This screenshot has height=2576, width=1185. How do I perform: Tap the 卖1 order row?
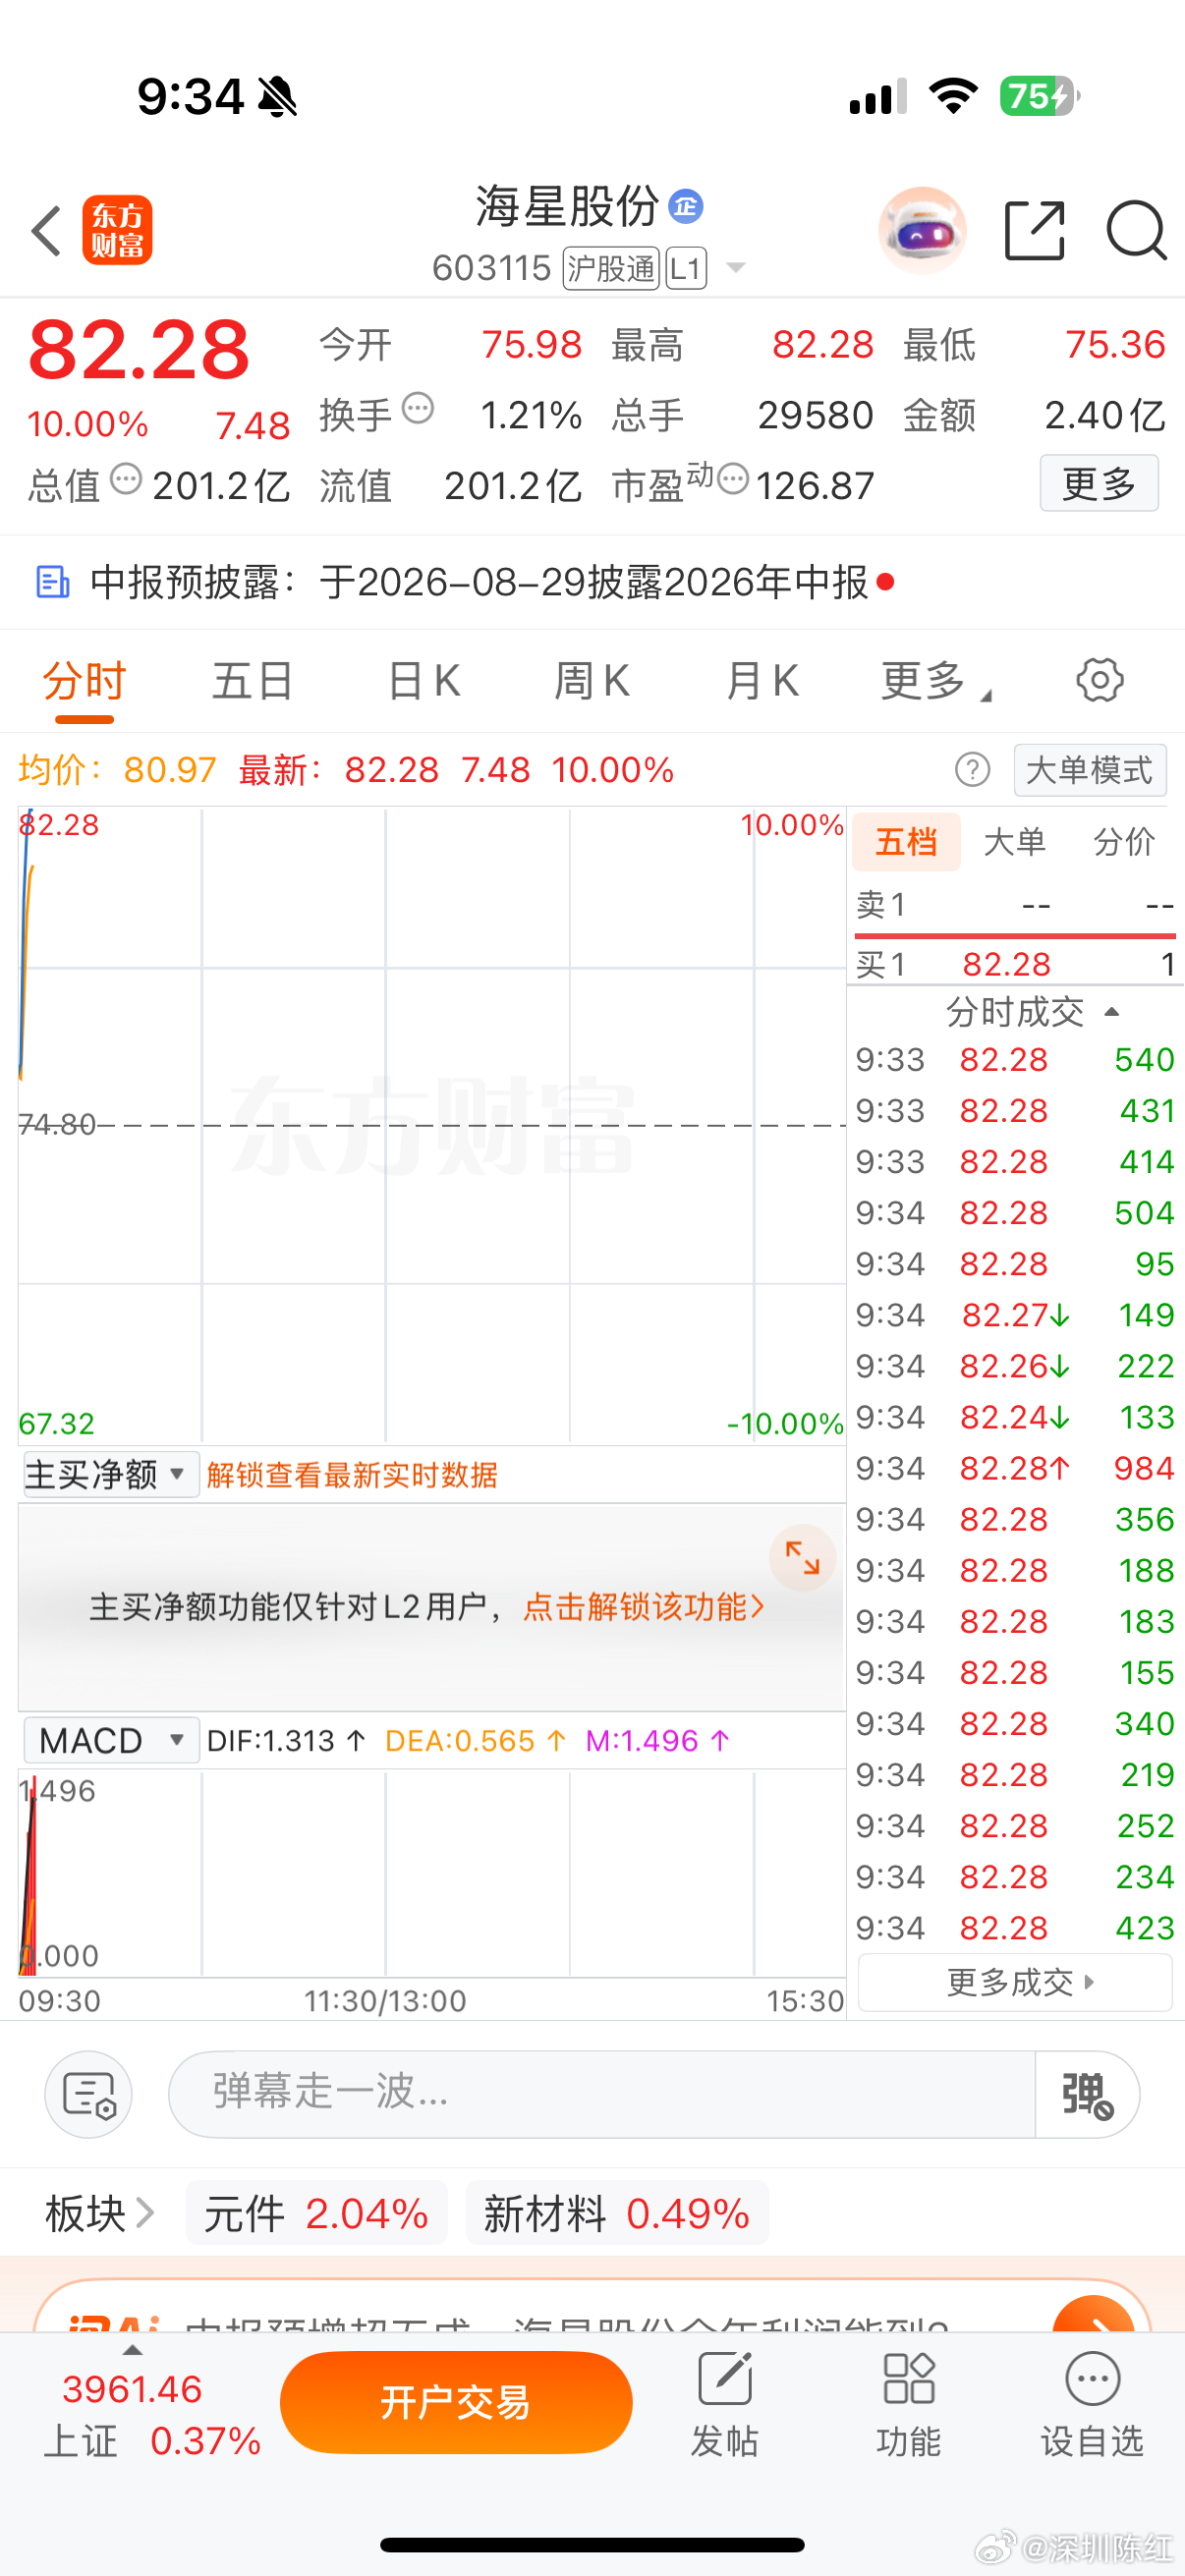[1016, 905]
